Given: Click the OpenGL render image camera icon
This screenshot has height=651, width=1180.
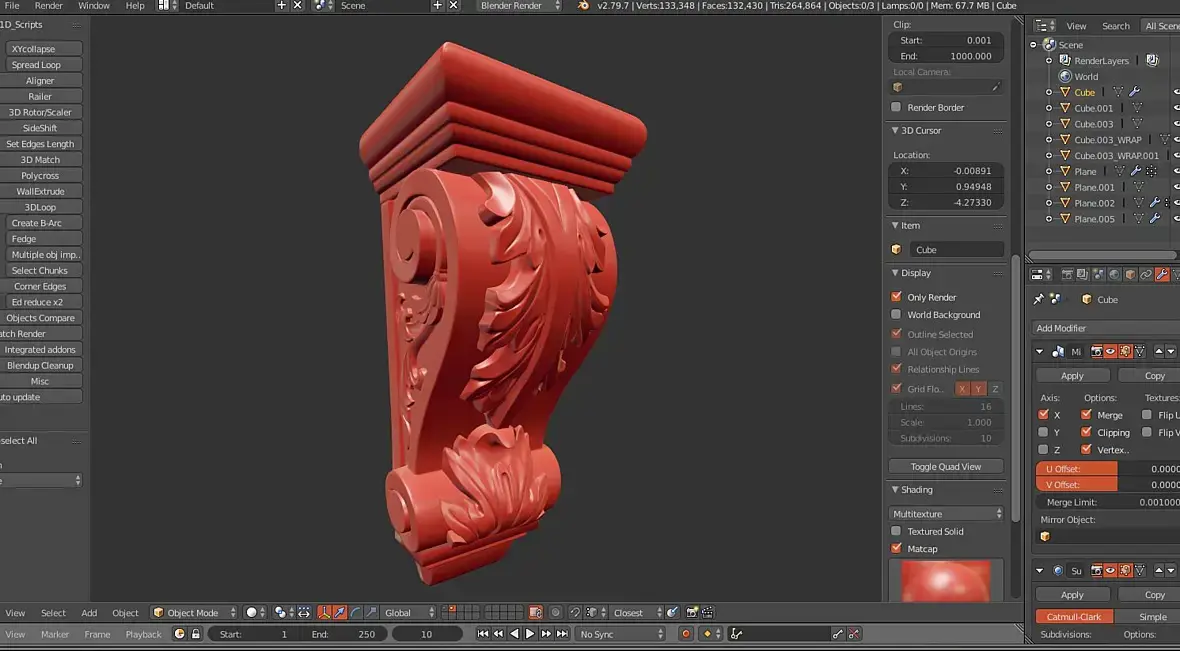Looking at the screenshot, I should 691,613.
